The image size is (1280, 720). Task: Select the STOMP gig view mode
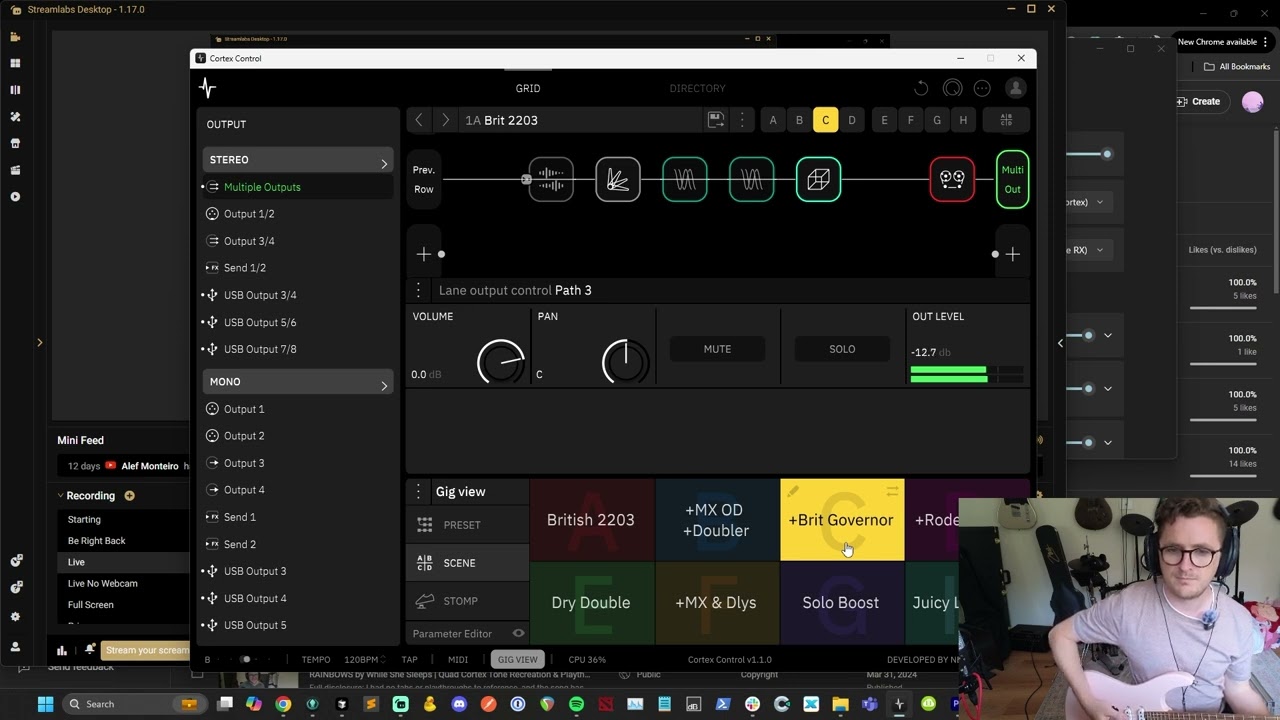pyautogui.click(x=467, y=601)
